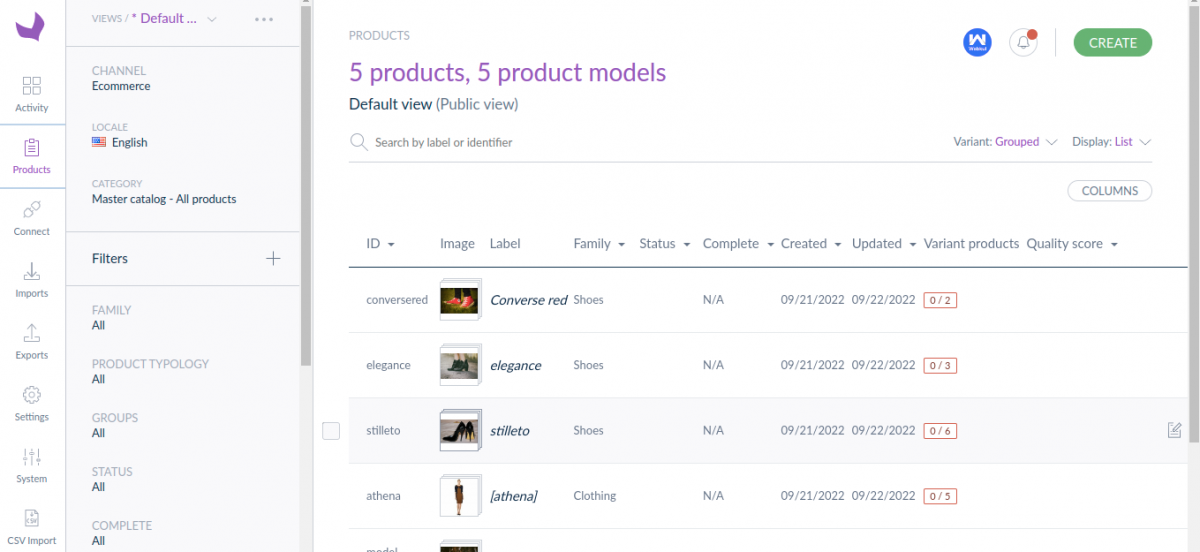Open the Converse red product
Screen dimensions: 1200x552
528,300
